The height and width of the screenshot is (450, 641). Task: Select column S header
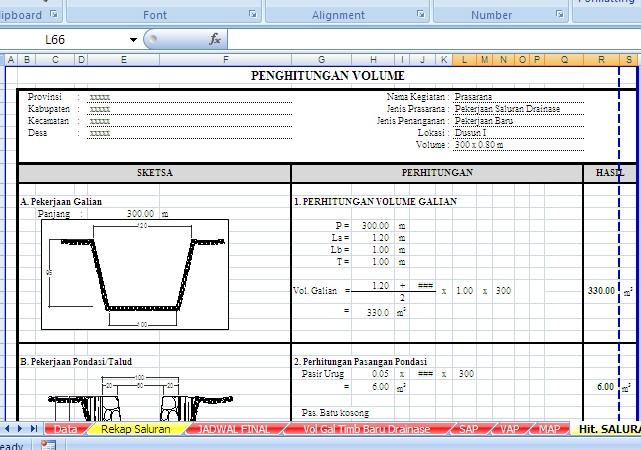(629, 60)
